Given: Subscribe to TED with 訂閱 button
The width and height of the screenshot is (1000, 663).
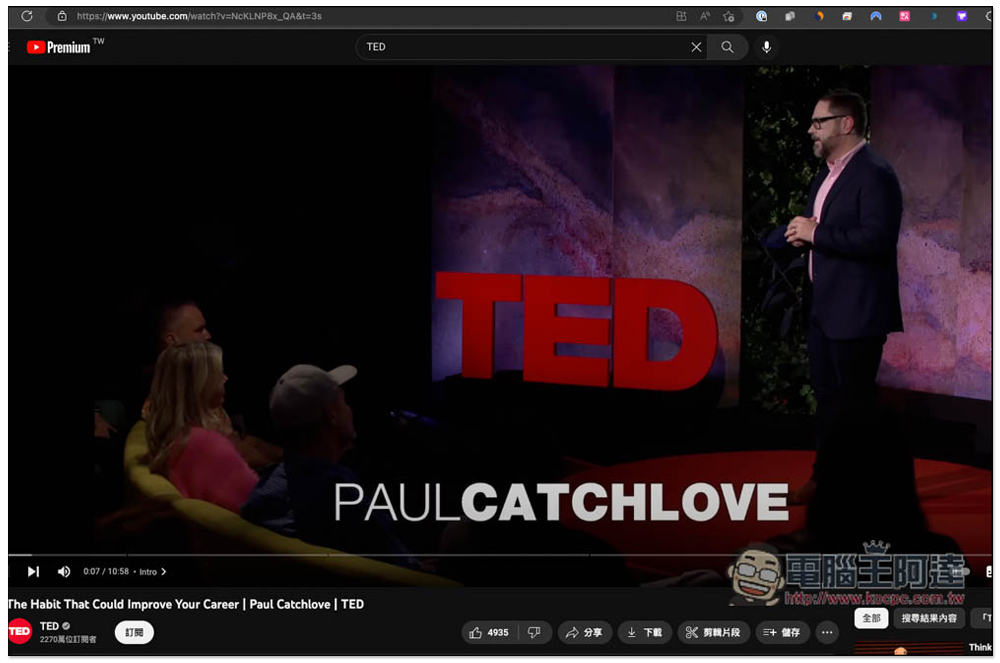Looking at the screenshot, I should click(x=134, y=632).
